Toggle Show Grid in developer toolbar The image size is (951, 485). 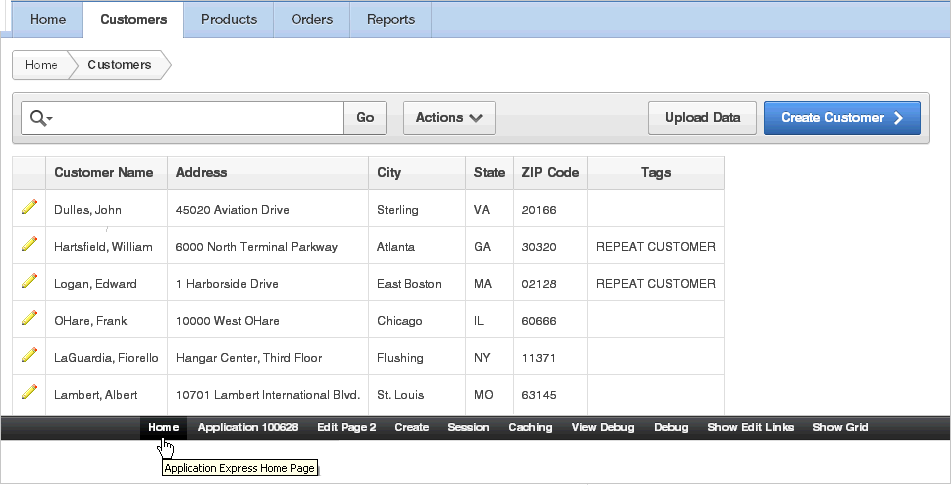pyautogui.click(x=840, y=427)
